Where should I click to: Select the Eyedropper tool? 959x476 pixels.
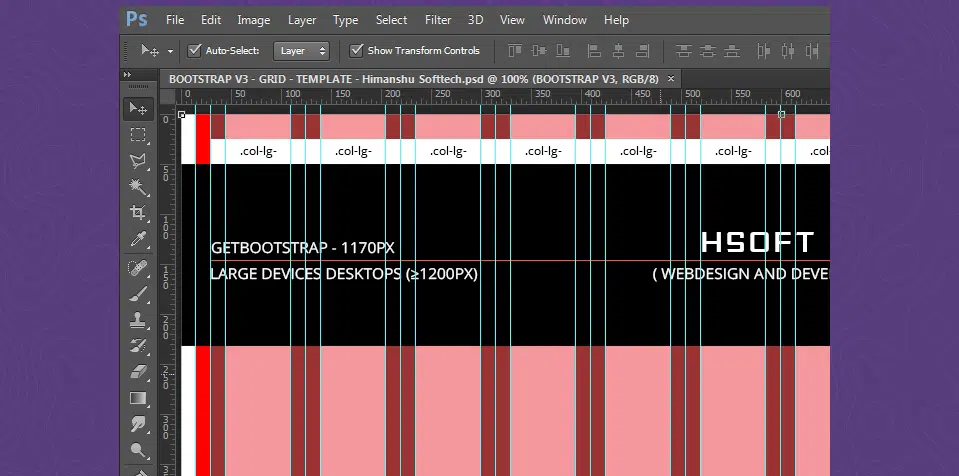point(138,239)
